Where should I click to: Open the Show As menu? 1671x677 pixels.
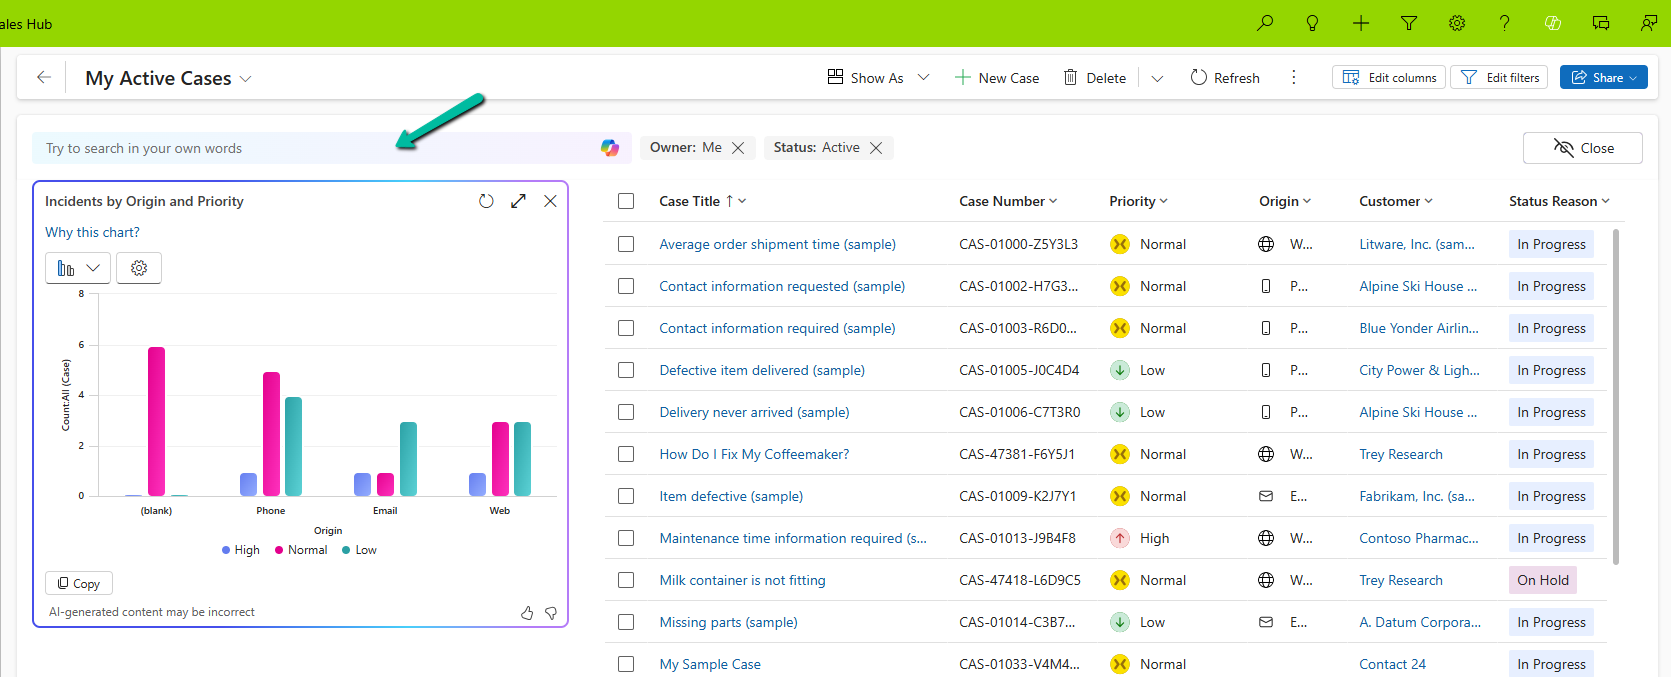pyautogui.click(x=878, y=78)
